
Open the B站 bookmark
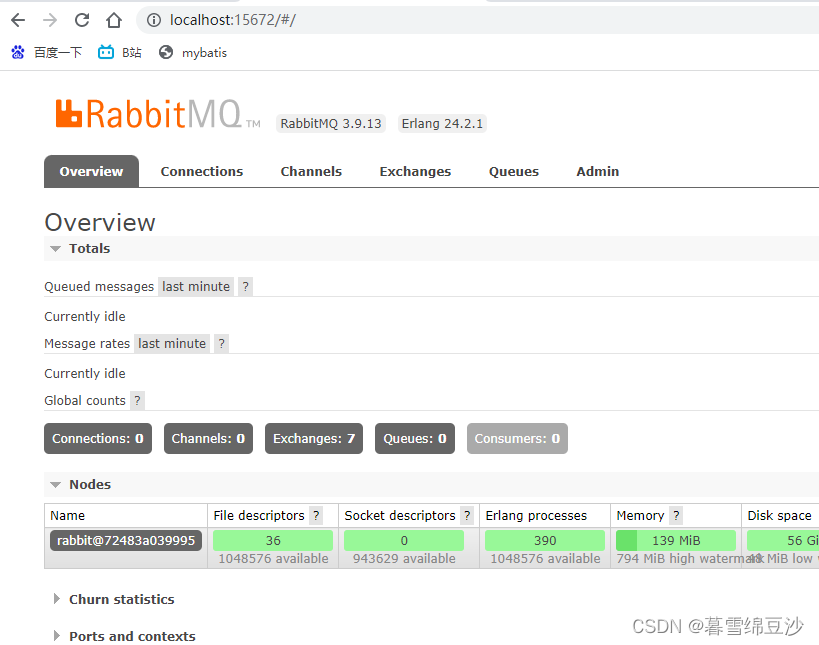point(120,52)
